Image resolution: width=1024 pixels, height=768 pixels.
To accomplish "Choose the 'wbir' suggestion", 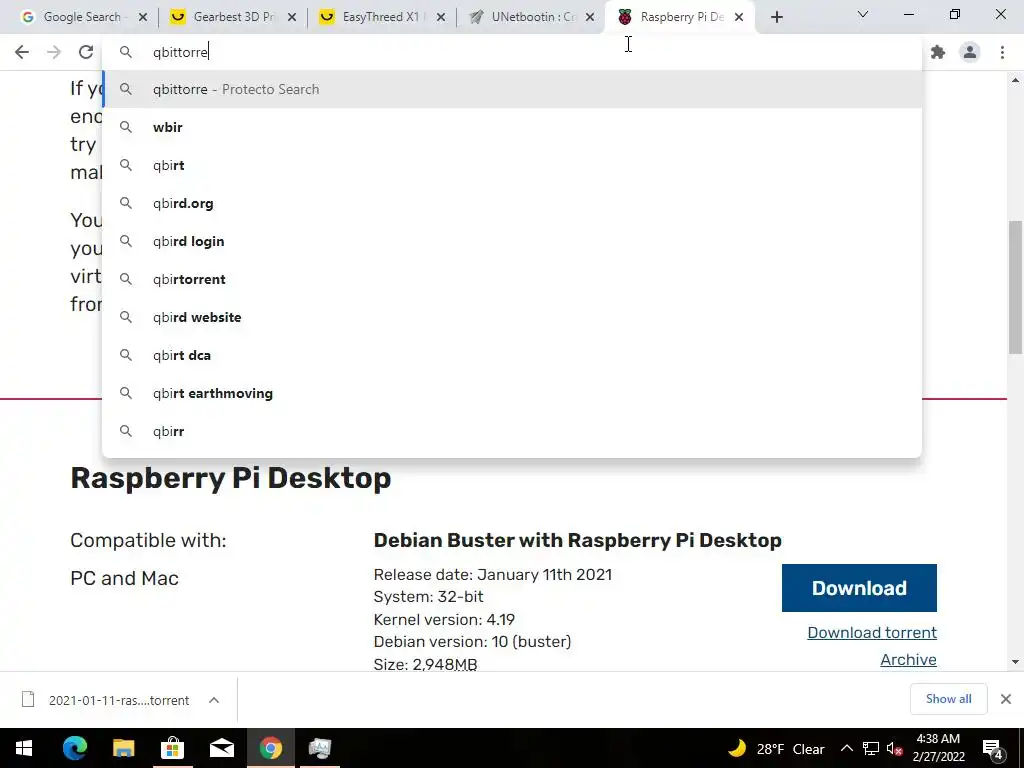I will tap(512, 127).
